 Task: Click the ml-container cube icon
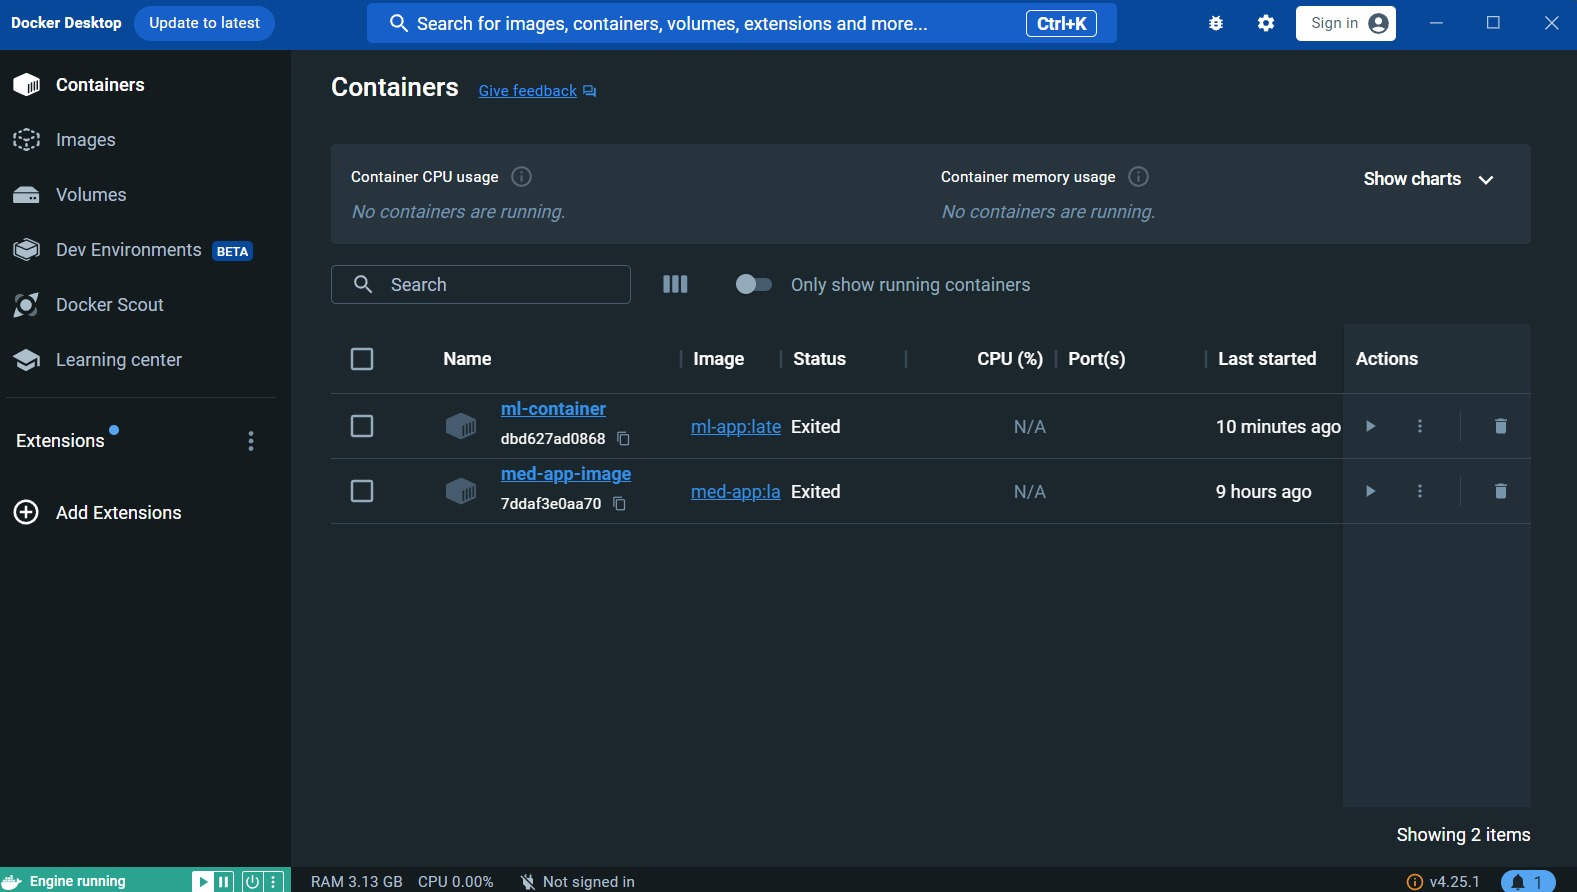point(461,426)
